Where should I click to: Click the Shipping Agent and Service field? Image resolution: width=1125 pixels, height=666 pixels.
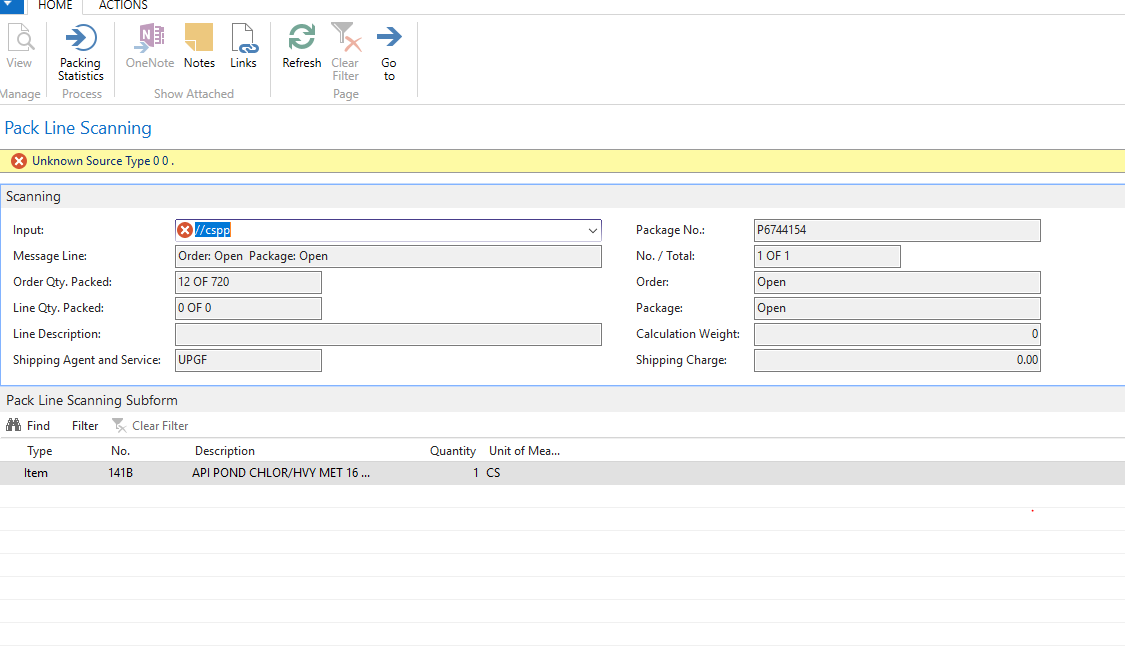(x=248, y=360)
